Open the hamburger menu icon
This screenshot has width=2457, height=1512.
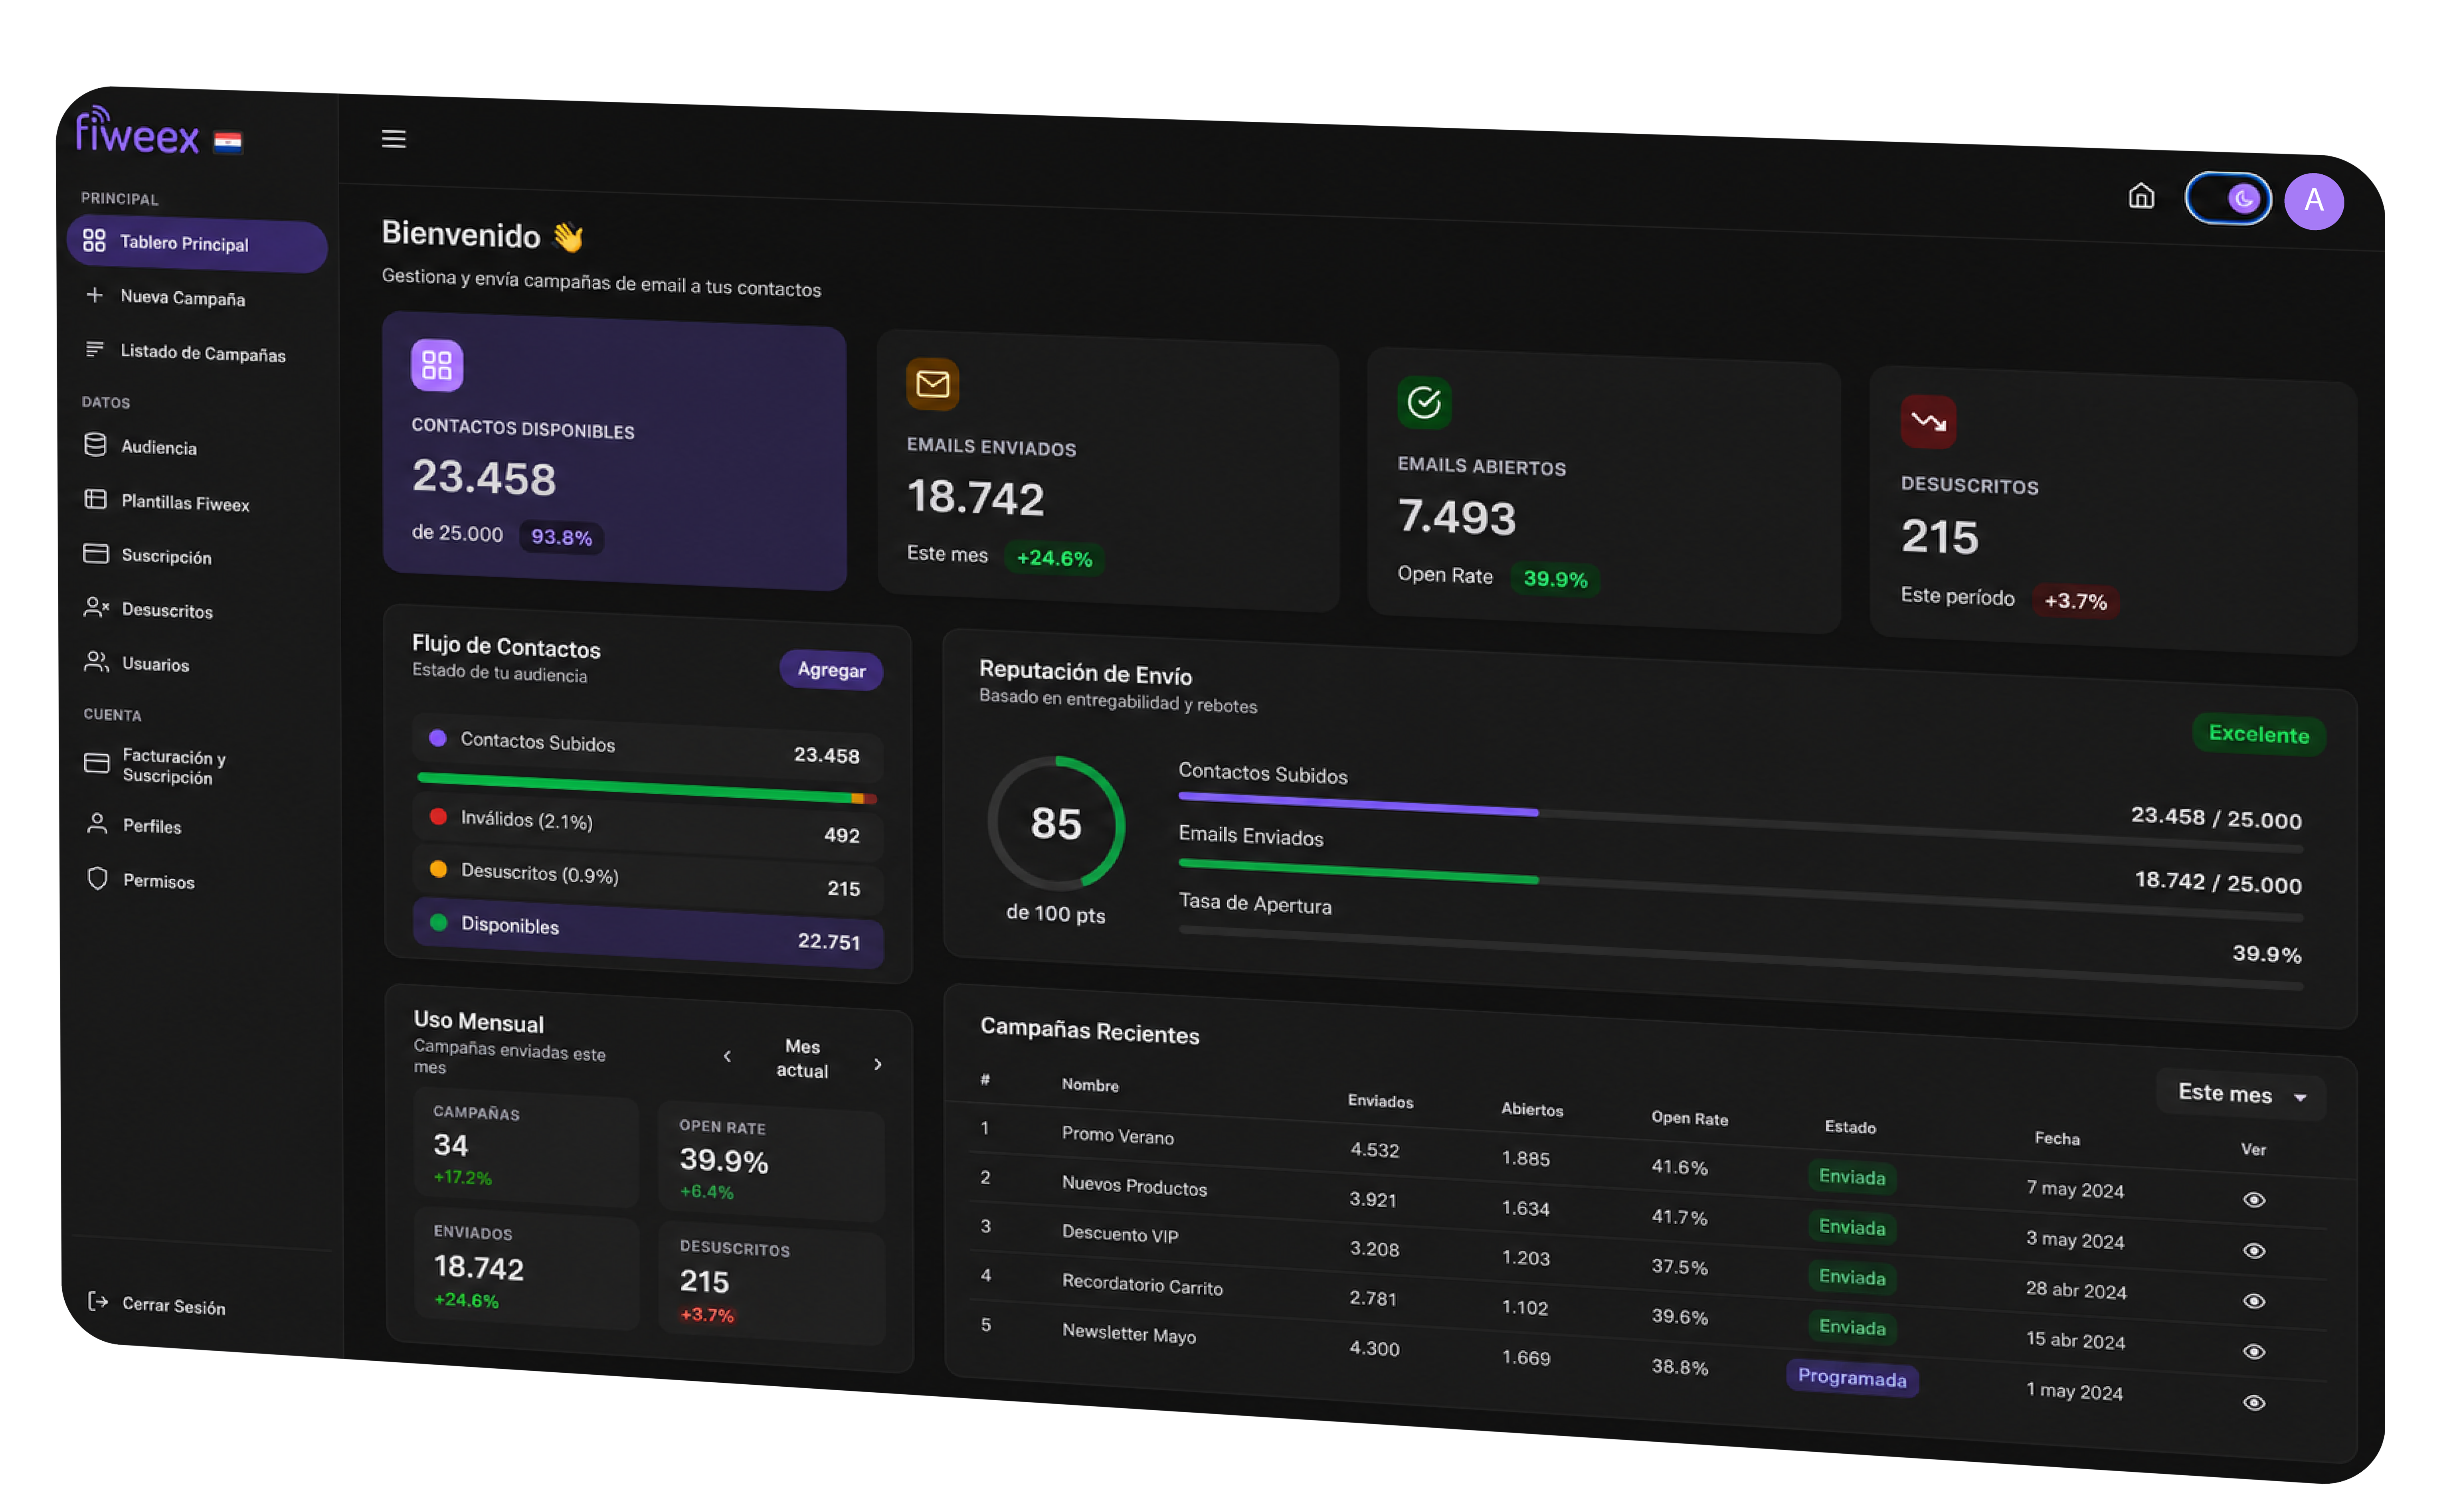click(x=393, y=139)
